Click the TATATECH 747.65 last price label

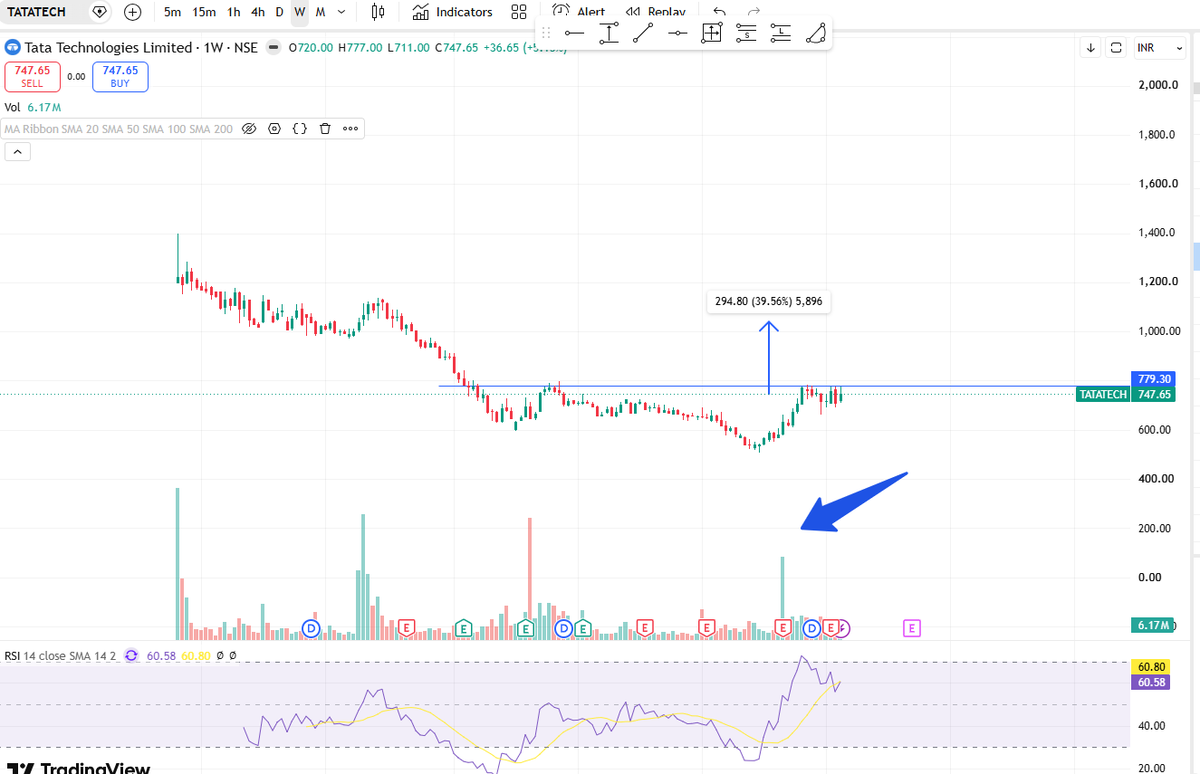click(1126, 395)
